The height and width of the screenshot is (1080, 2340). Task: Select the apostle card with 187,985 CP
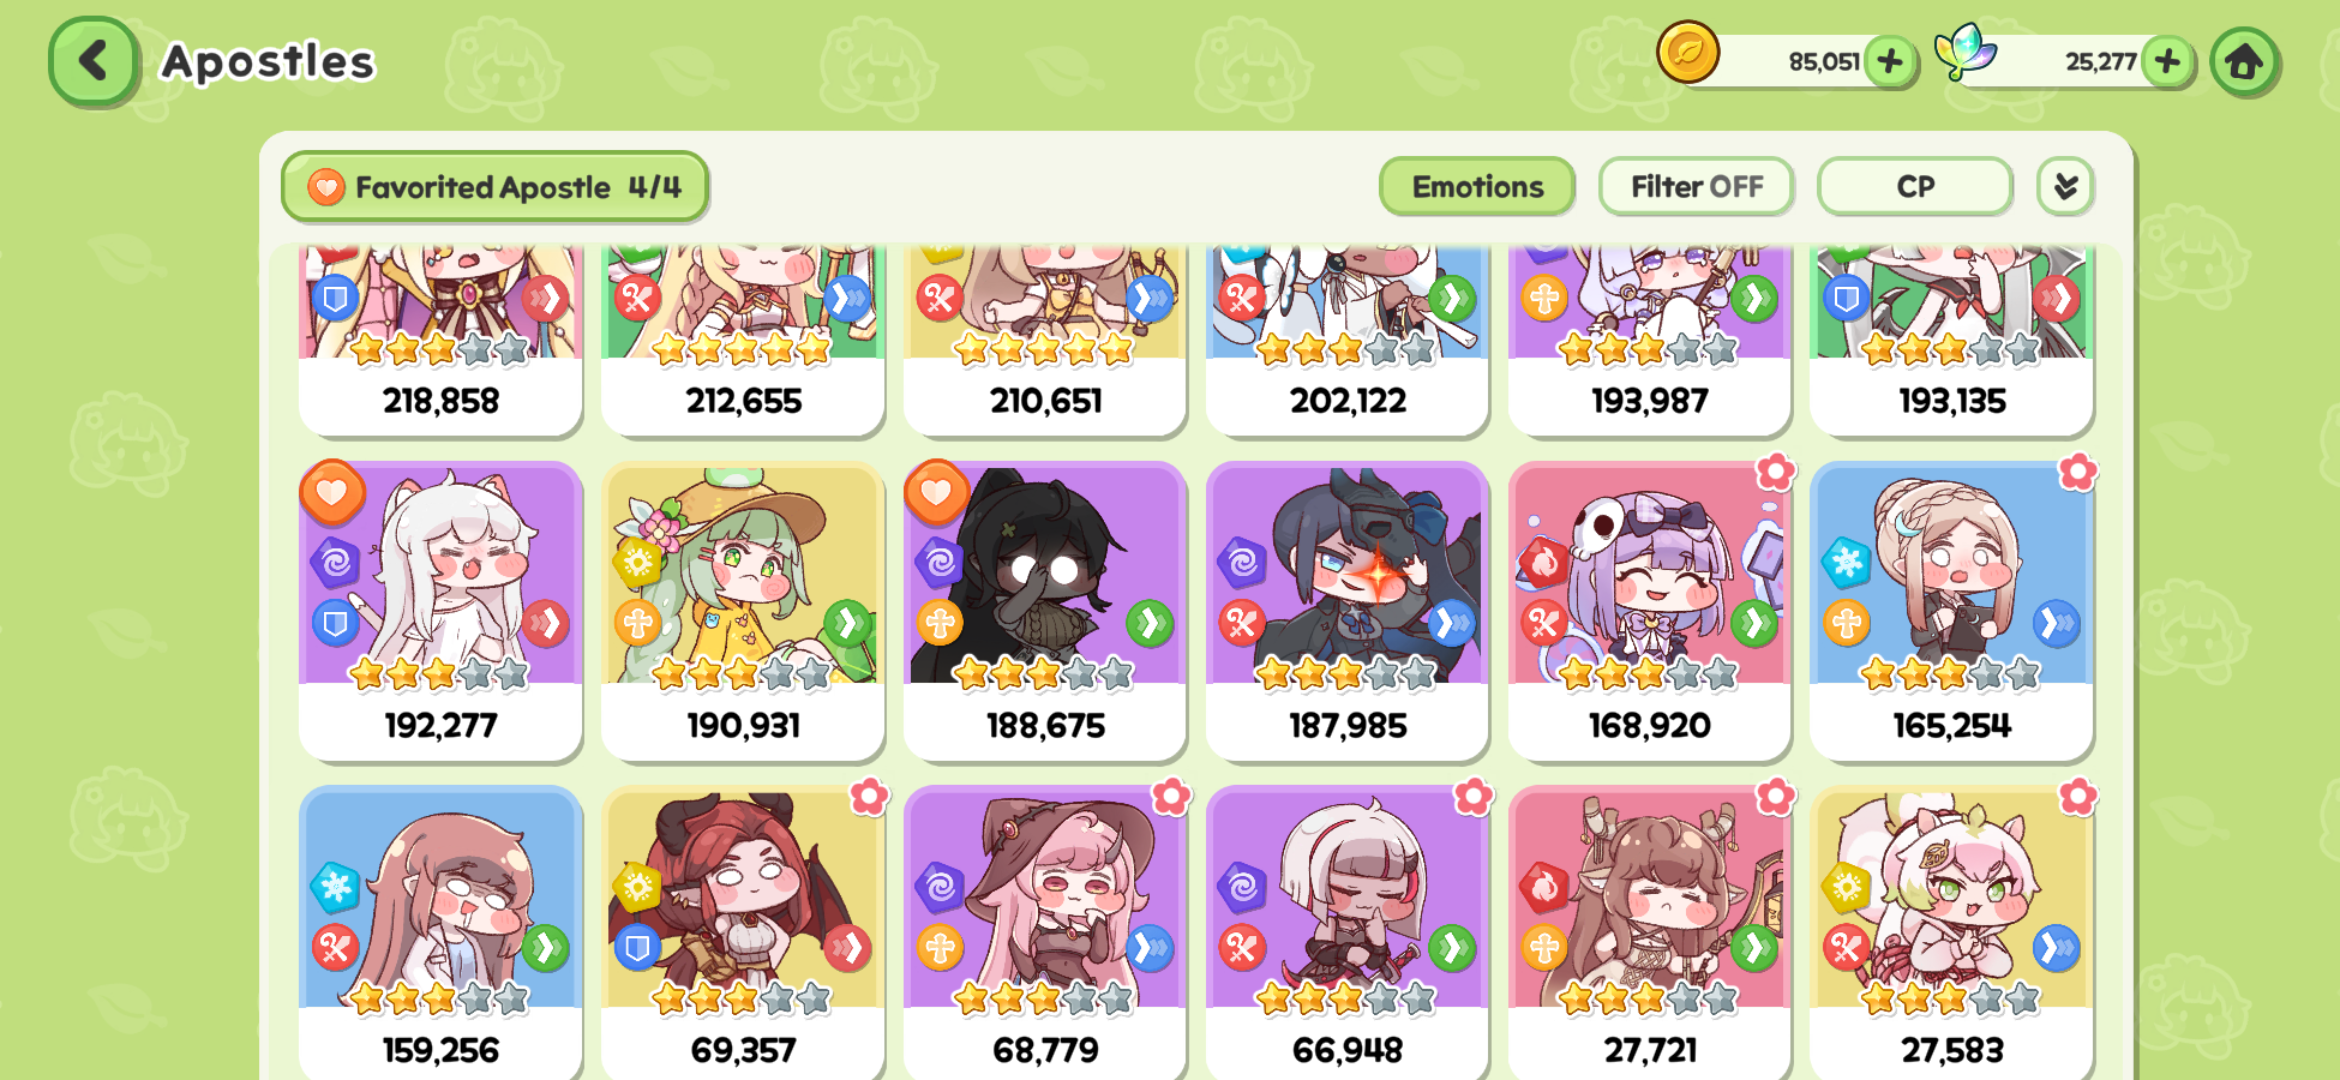1347,611
